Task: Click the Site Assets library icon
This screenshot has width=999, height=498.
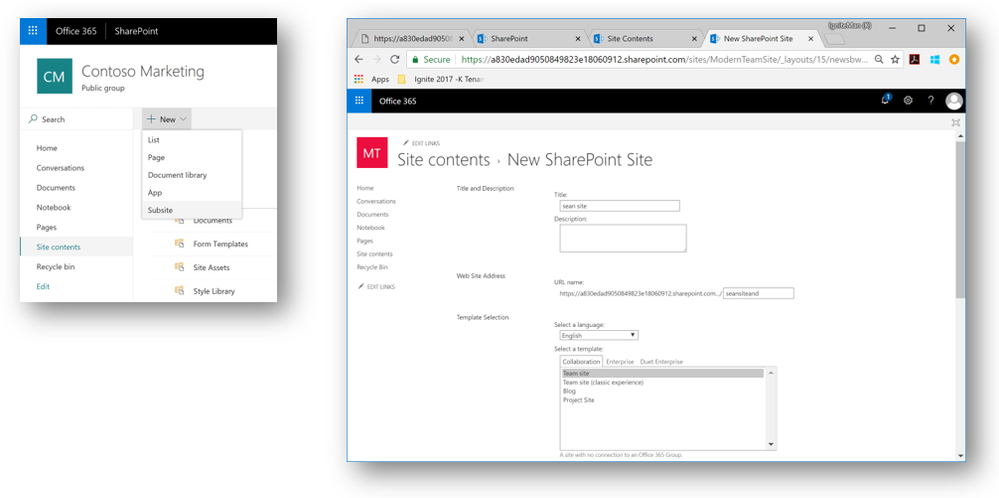Action: pyautogui.click(x=180, y=267)
